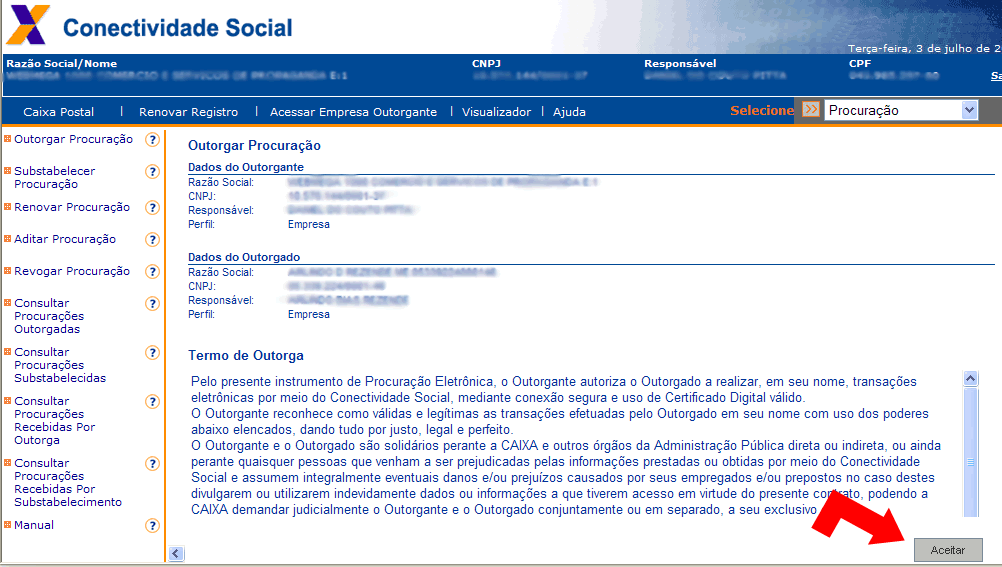Viewport: 1002px width, 567px height.
Task: Click the Termo de Outorga text area
Action: pos(575,445)
